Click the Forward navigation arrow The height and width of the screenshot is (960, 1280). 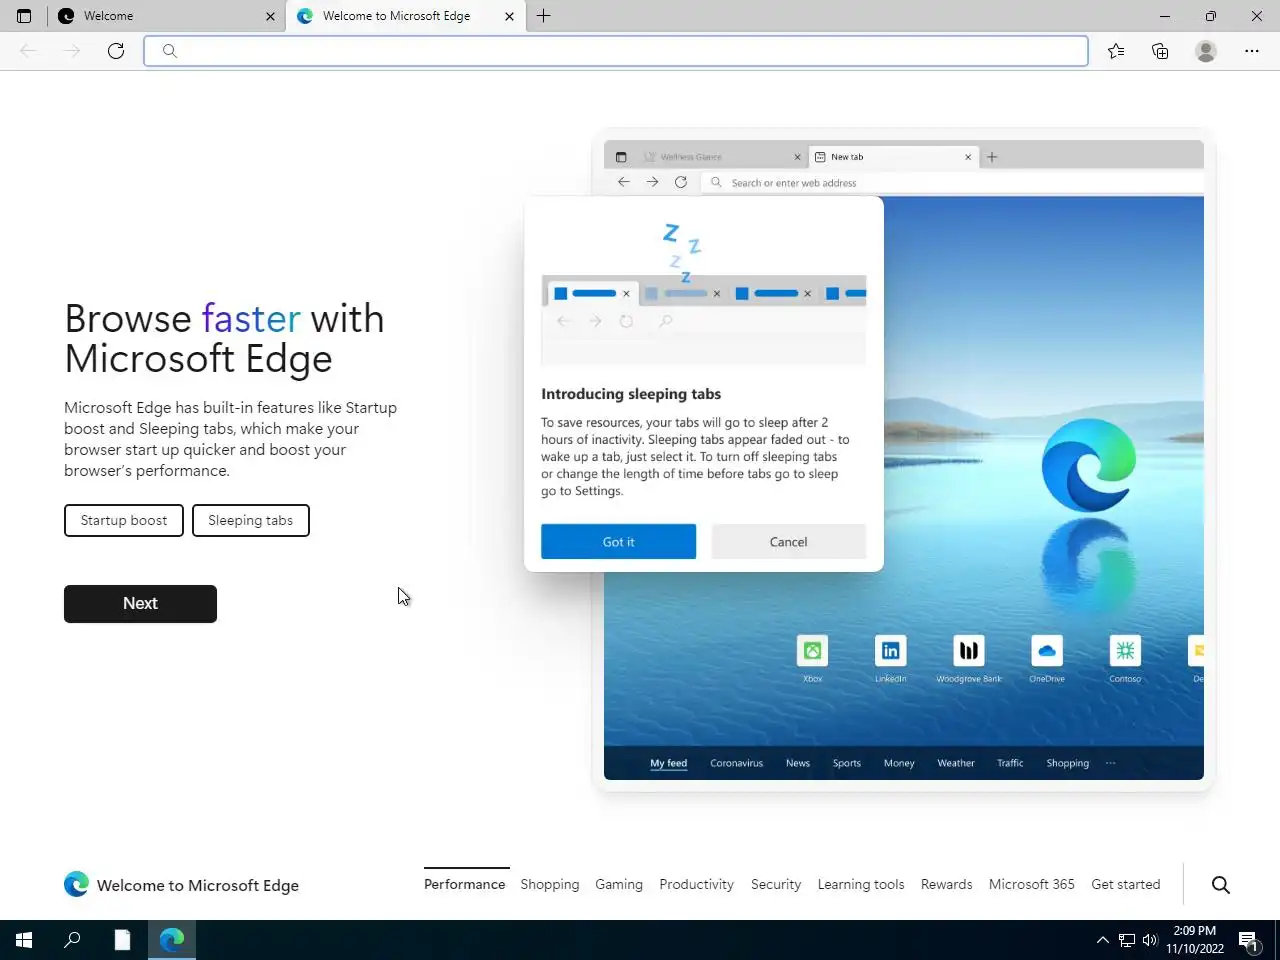(72, 51)
